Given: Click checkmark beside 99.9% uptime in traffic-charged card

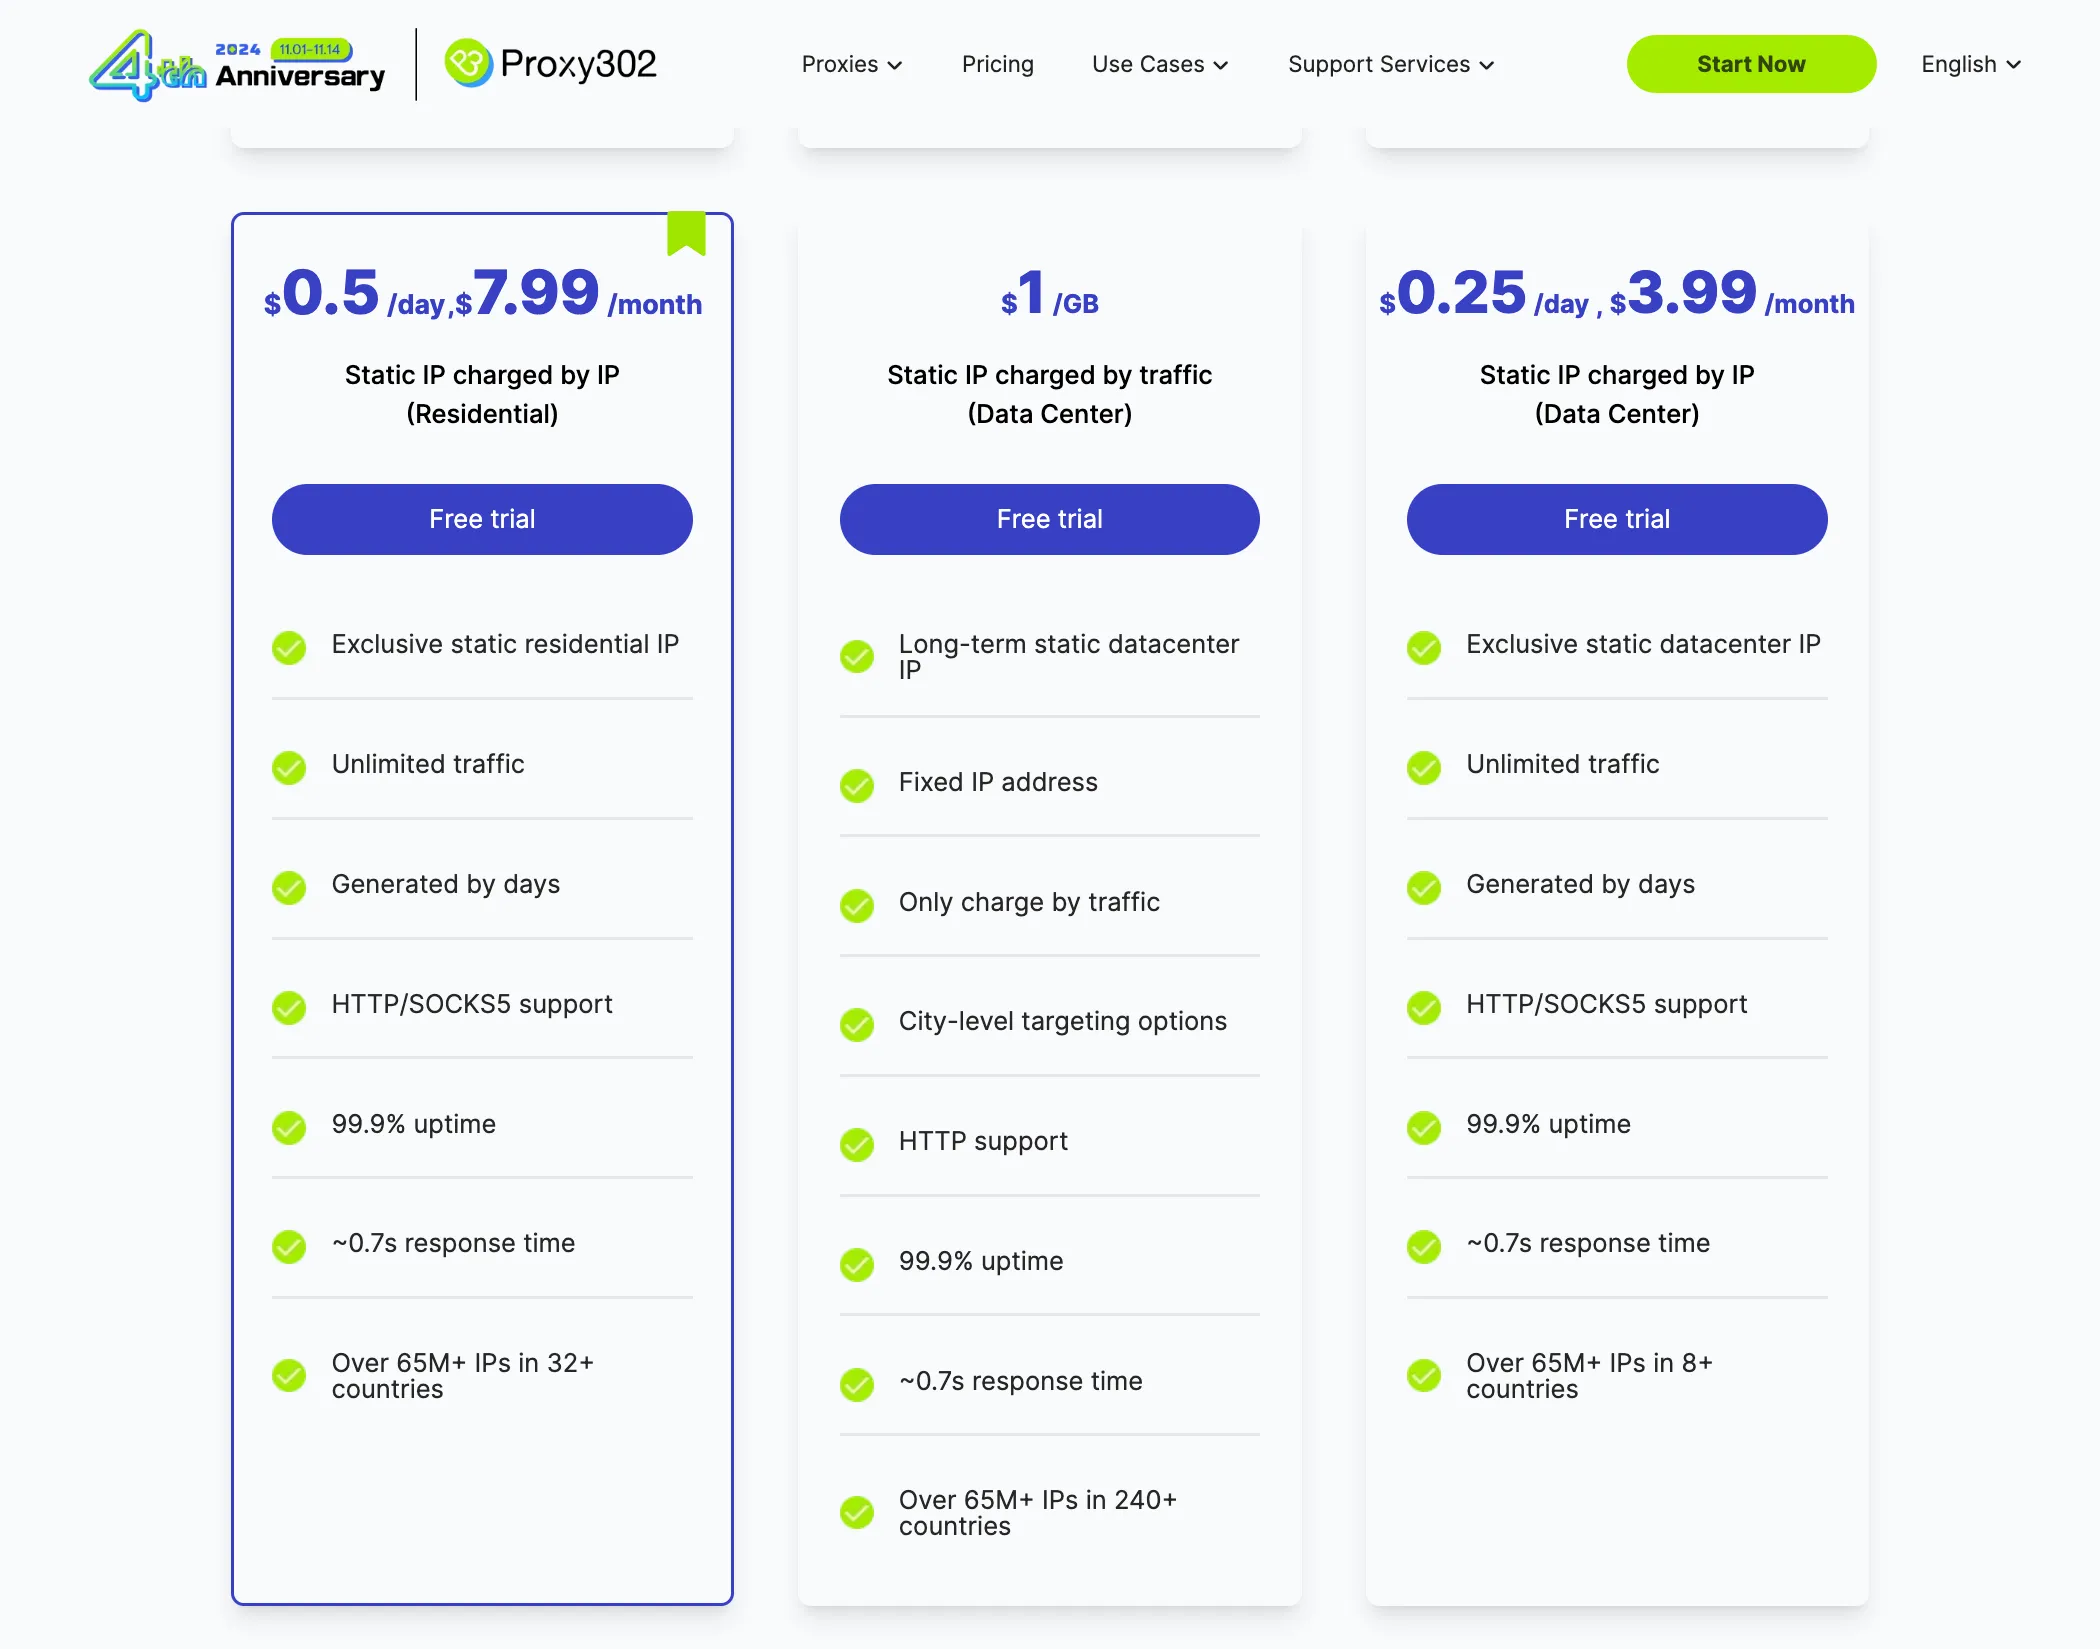Looking at the screenshot, I should (x=857, y=1265).
